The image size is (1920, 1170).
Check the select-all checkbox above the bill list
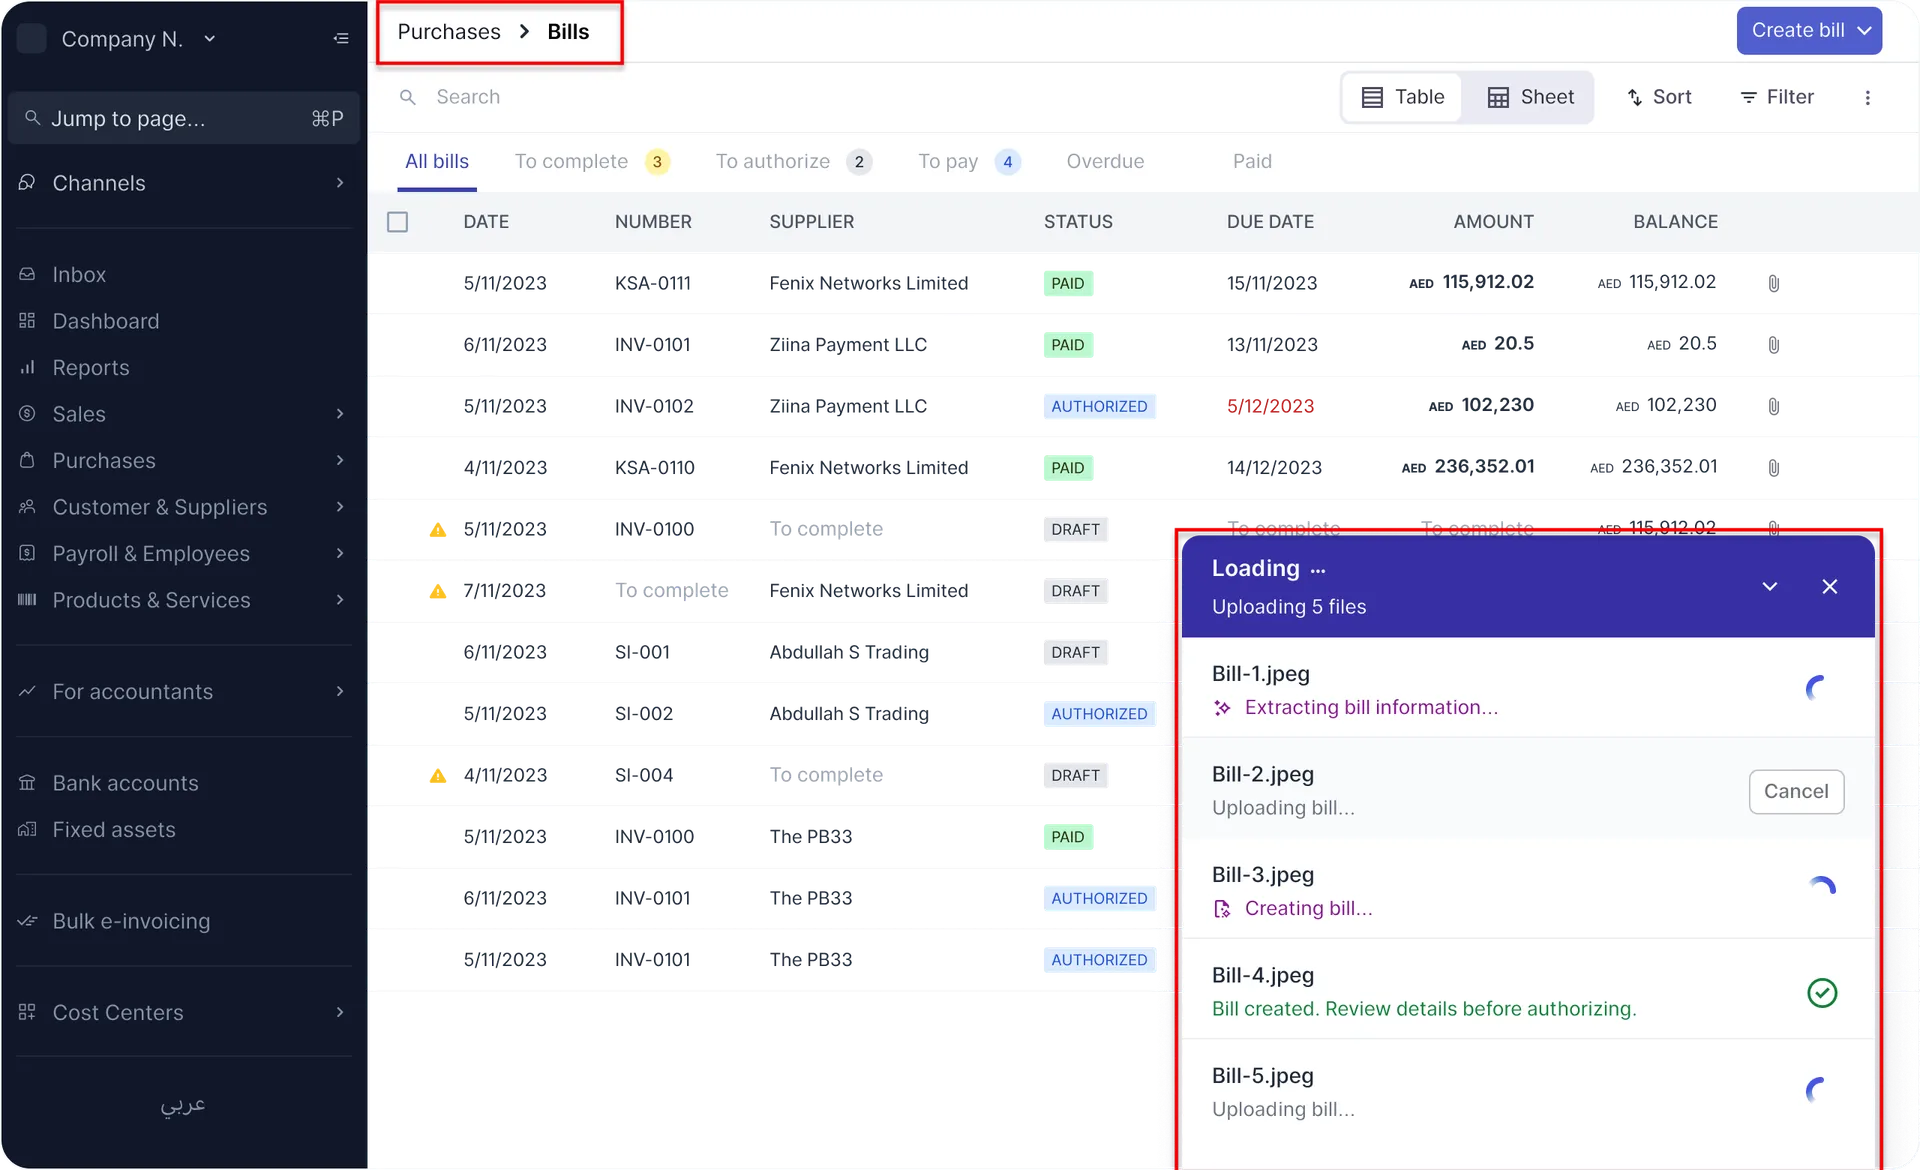pos(397,221)
